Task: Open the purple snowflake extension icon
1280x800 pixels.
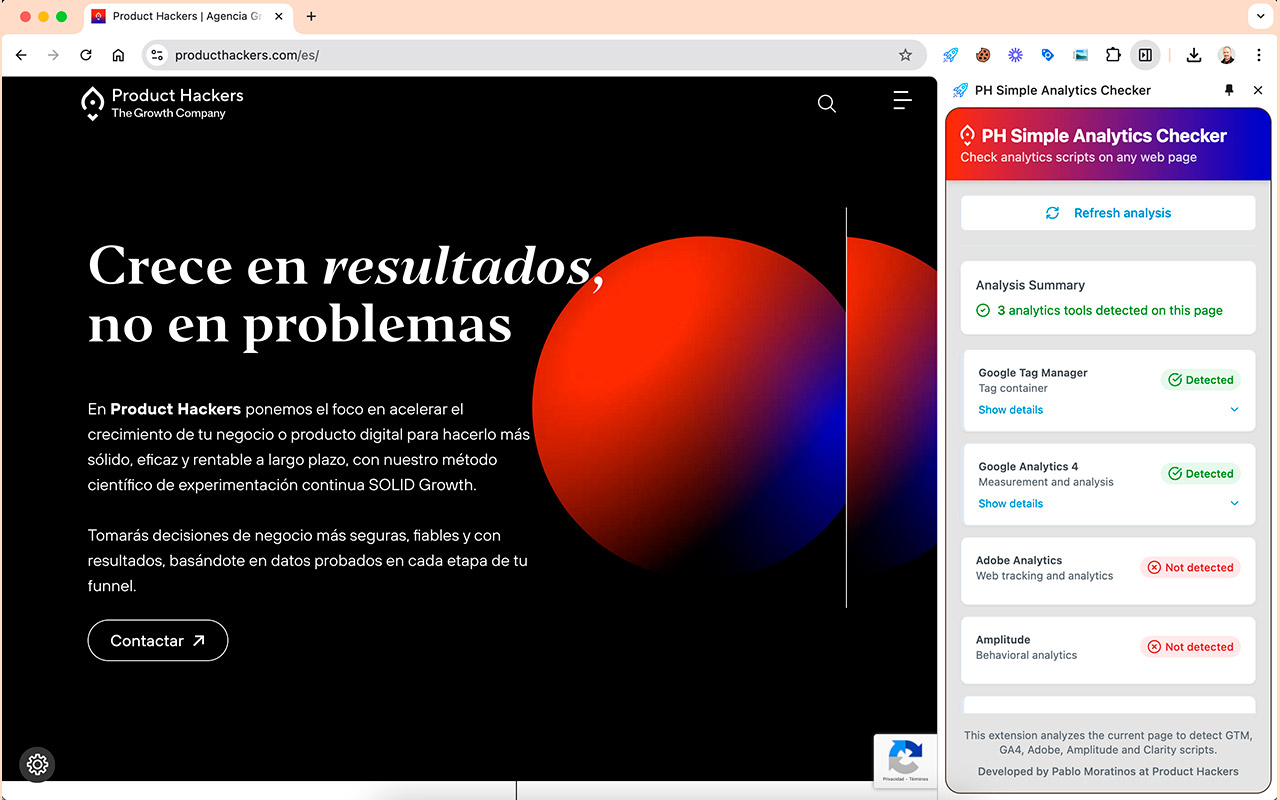Action: coord(1014,55)
